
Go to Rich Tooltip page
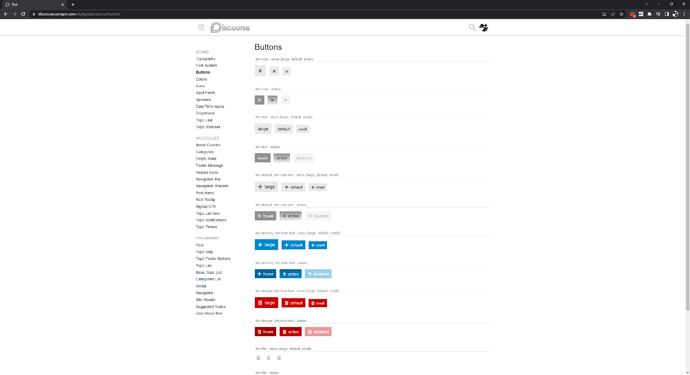click(206, 199)
